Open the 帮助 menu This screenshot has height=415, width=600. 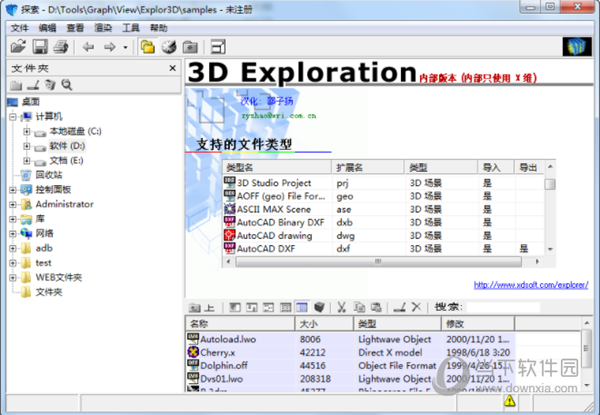click(158, 28)
